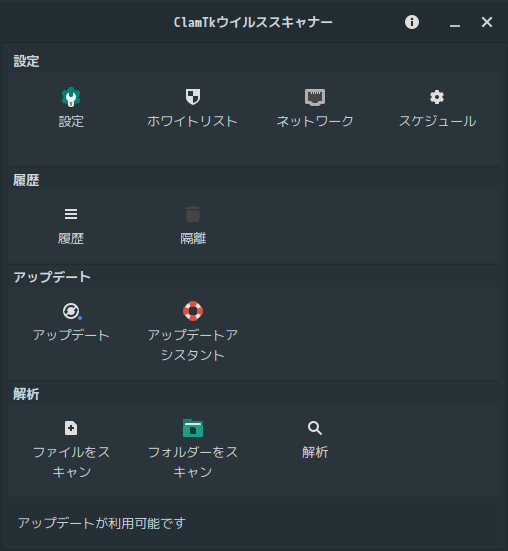
Task: Click the スケジュール text label
Action: coord(437,122)
